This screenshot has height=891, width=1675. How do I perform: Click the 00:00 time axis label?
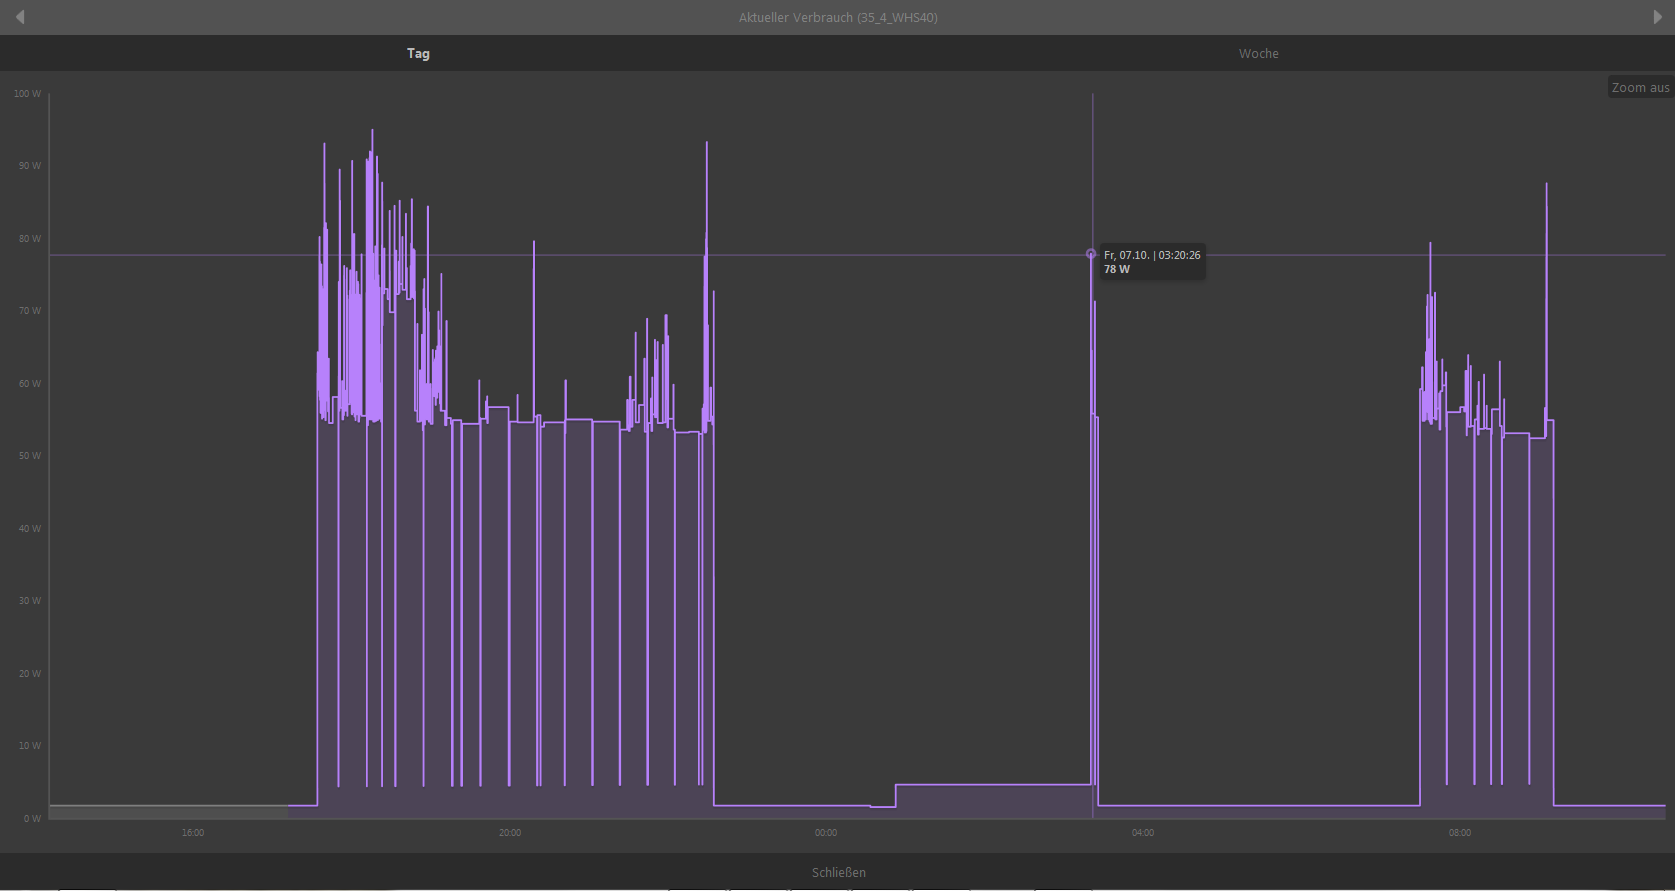(x=826, y=832)
